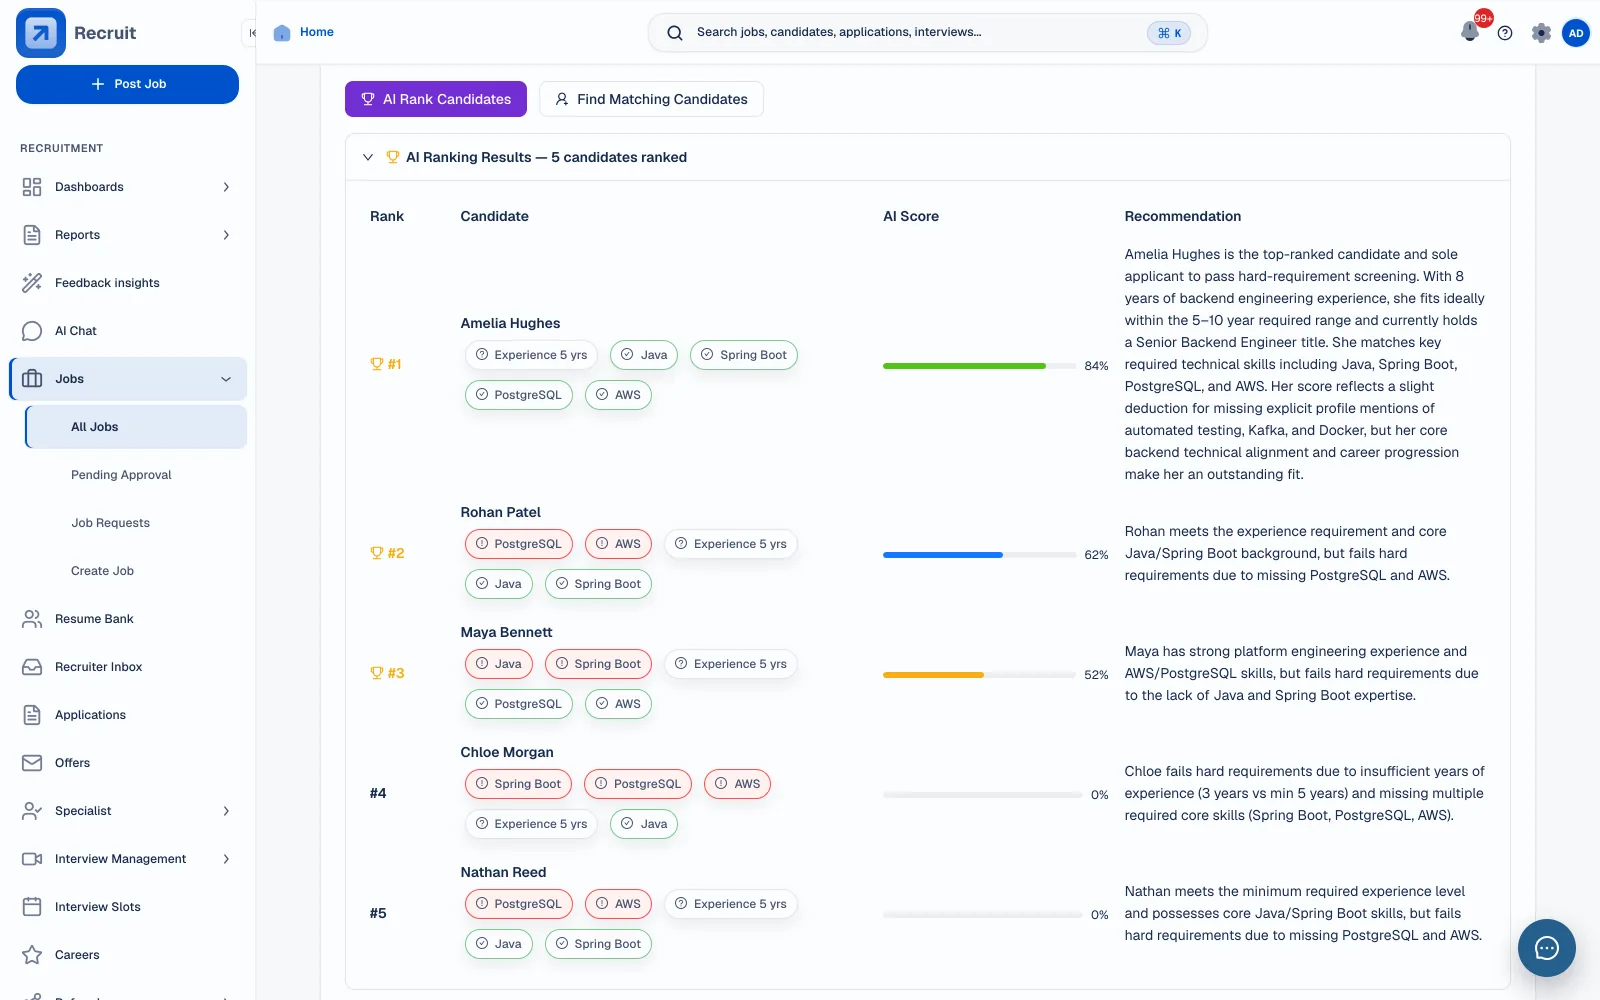This screenshot has height=1000, width=1600.
Task: Expand the Reports submenu
Action: click(226, 235)
